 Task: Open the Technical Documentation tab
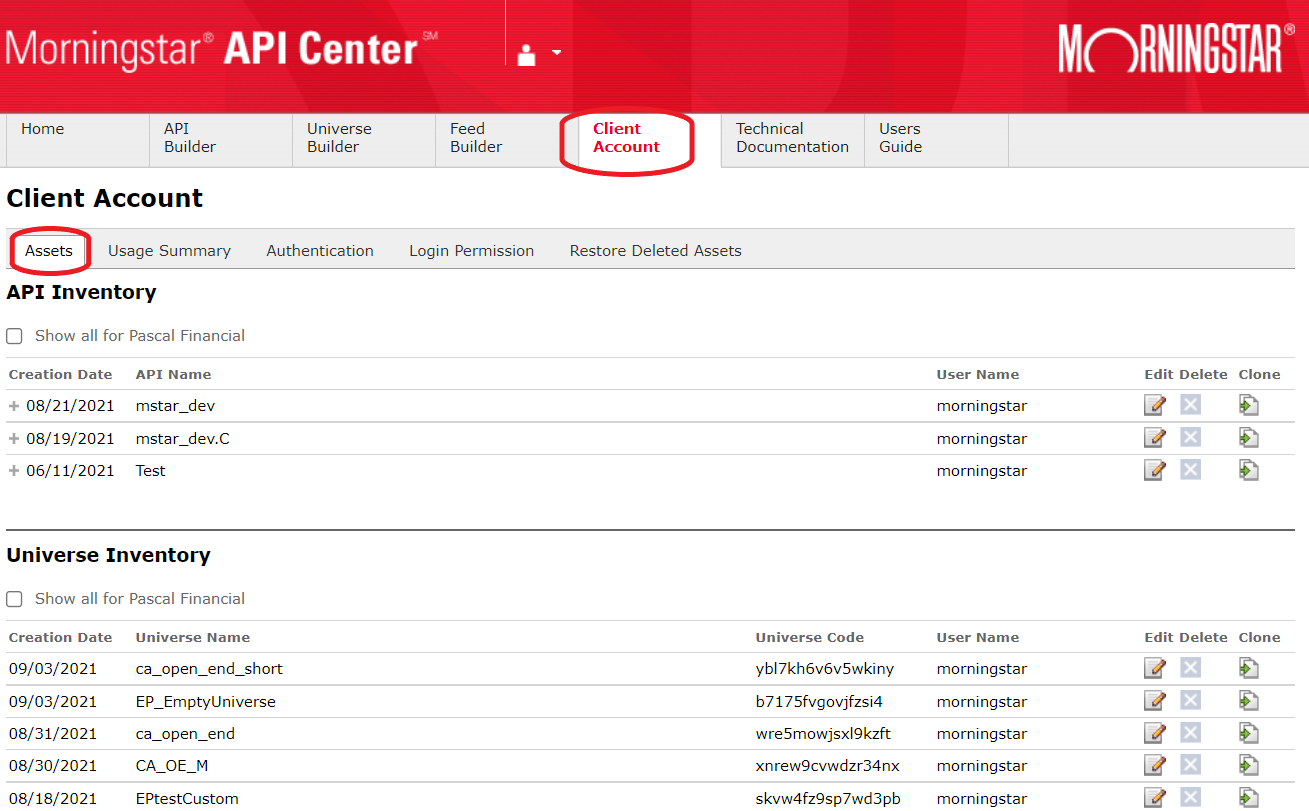point(793,138)
